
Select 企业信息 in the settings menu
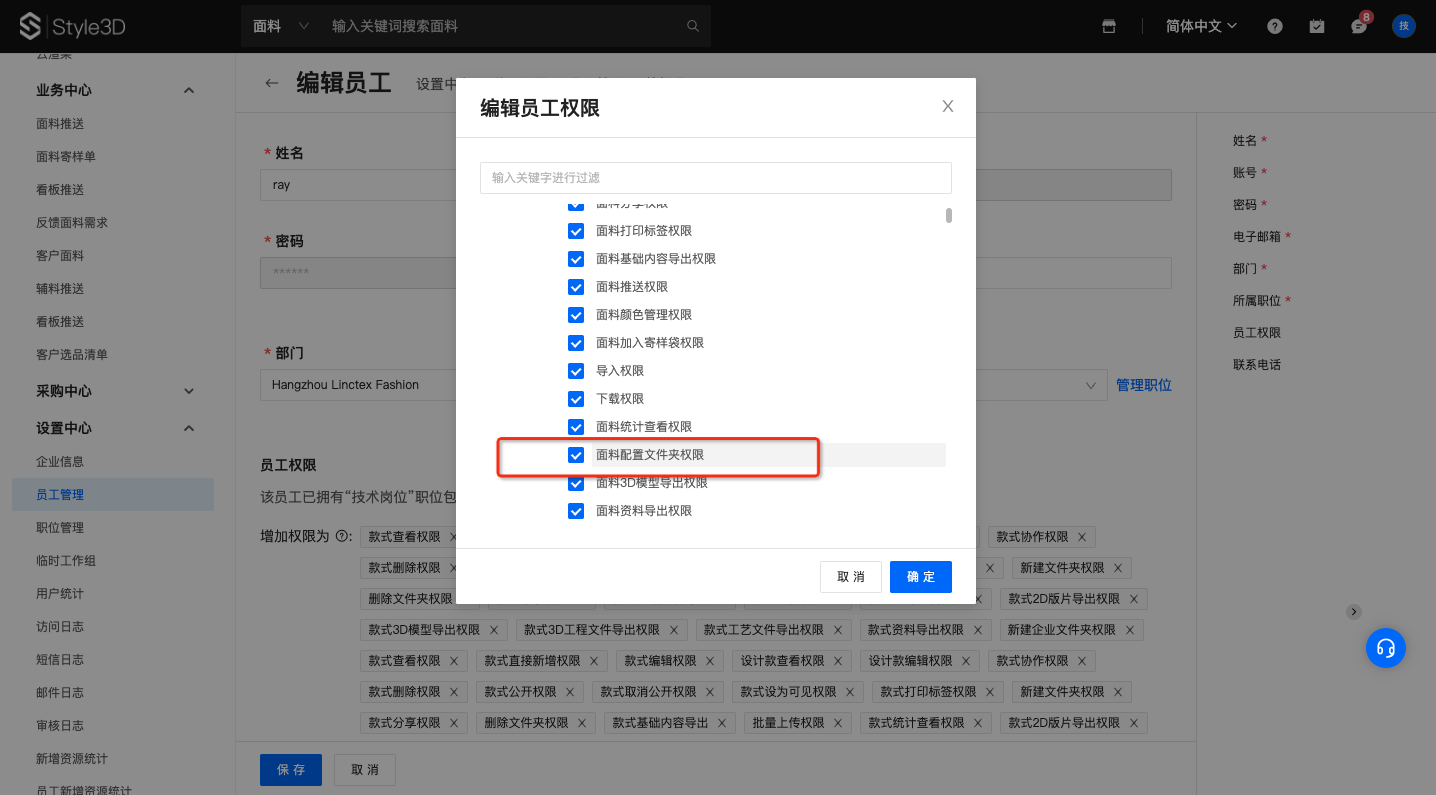tap(60, 461)
